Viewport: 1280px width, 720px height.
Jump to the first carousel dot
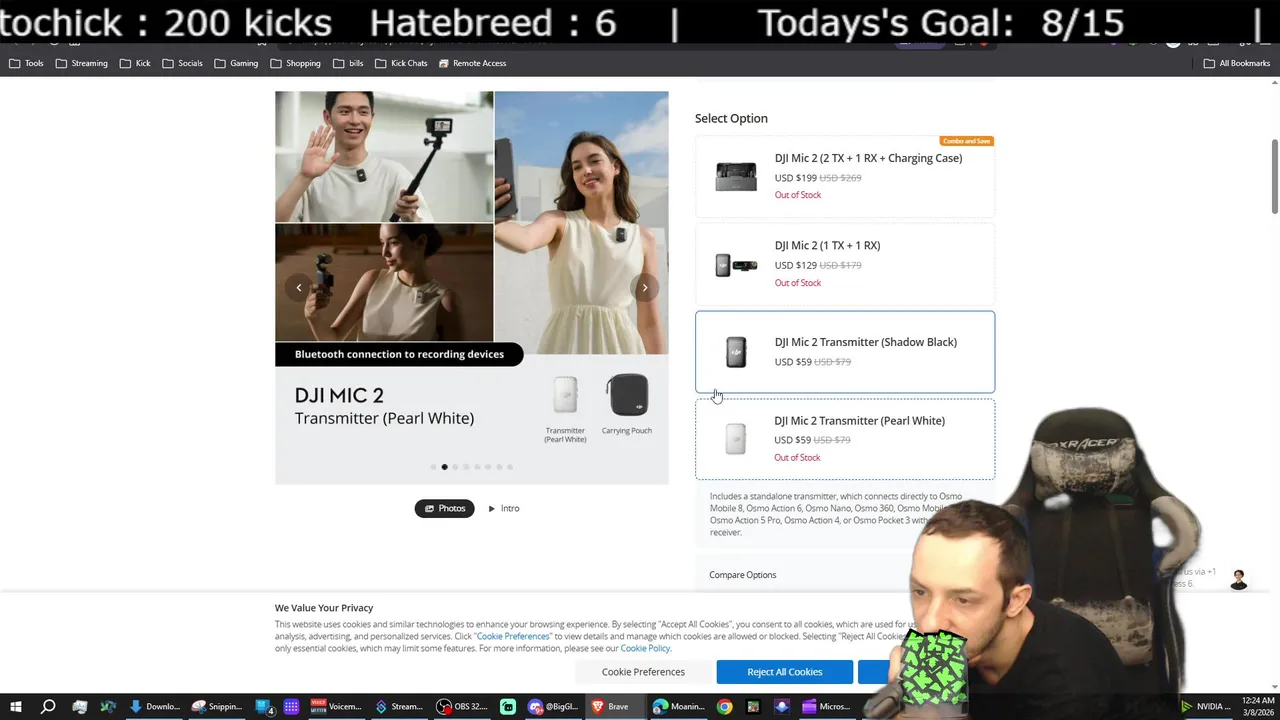[434, 467]
